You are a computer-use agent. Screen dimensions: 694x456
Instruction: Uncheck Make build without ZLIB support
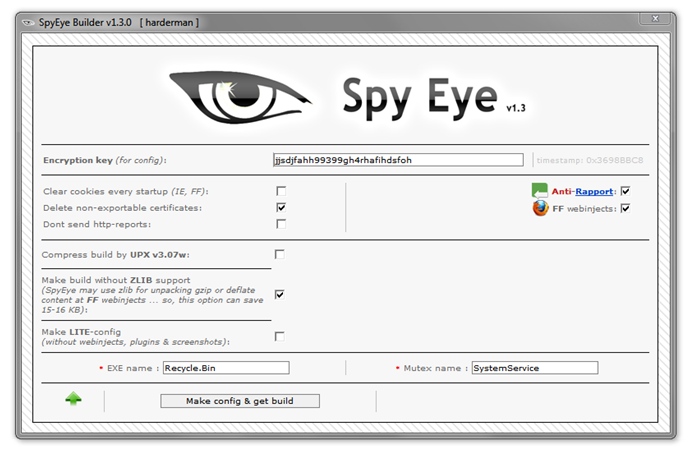click(280, 294)
